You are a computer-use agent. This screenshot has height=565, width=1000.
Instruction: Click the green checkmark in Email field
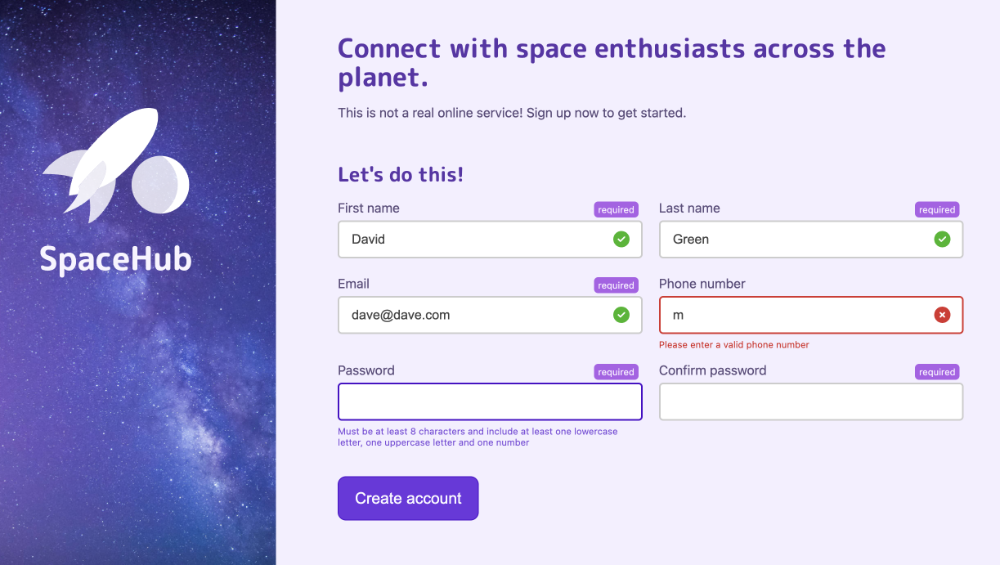621,315
